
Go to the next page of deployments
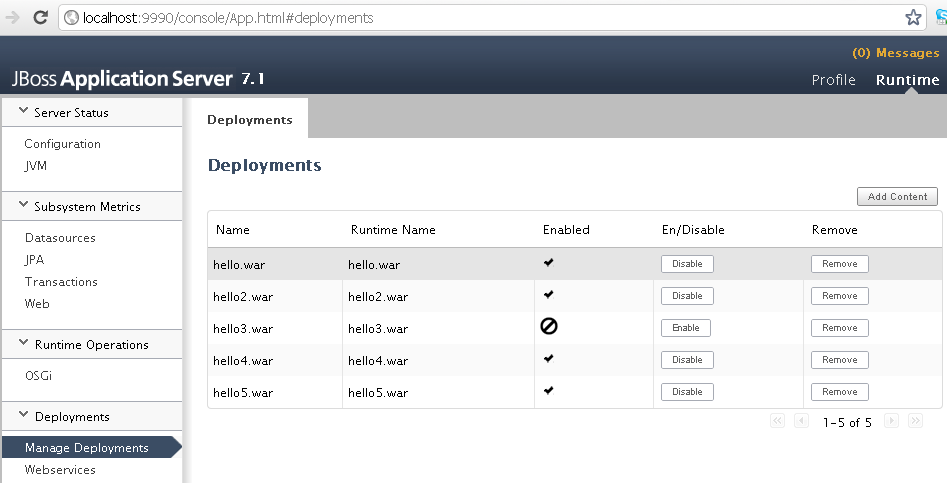tap(891, 422)
